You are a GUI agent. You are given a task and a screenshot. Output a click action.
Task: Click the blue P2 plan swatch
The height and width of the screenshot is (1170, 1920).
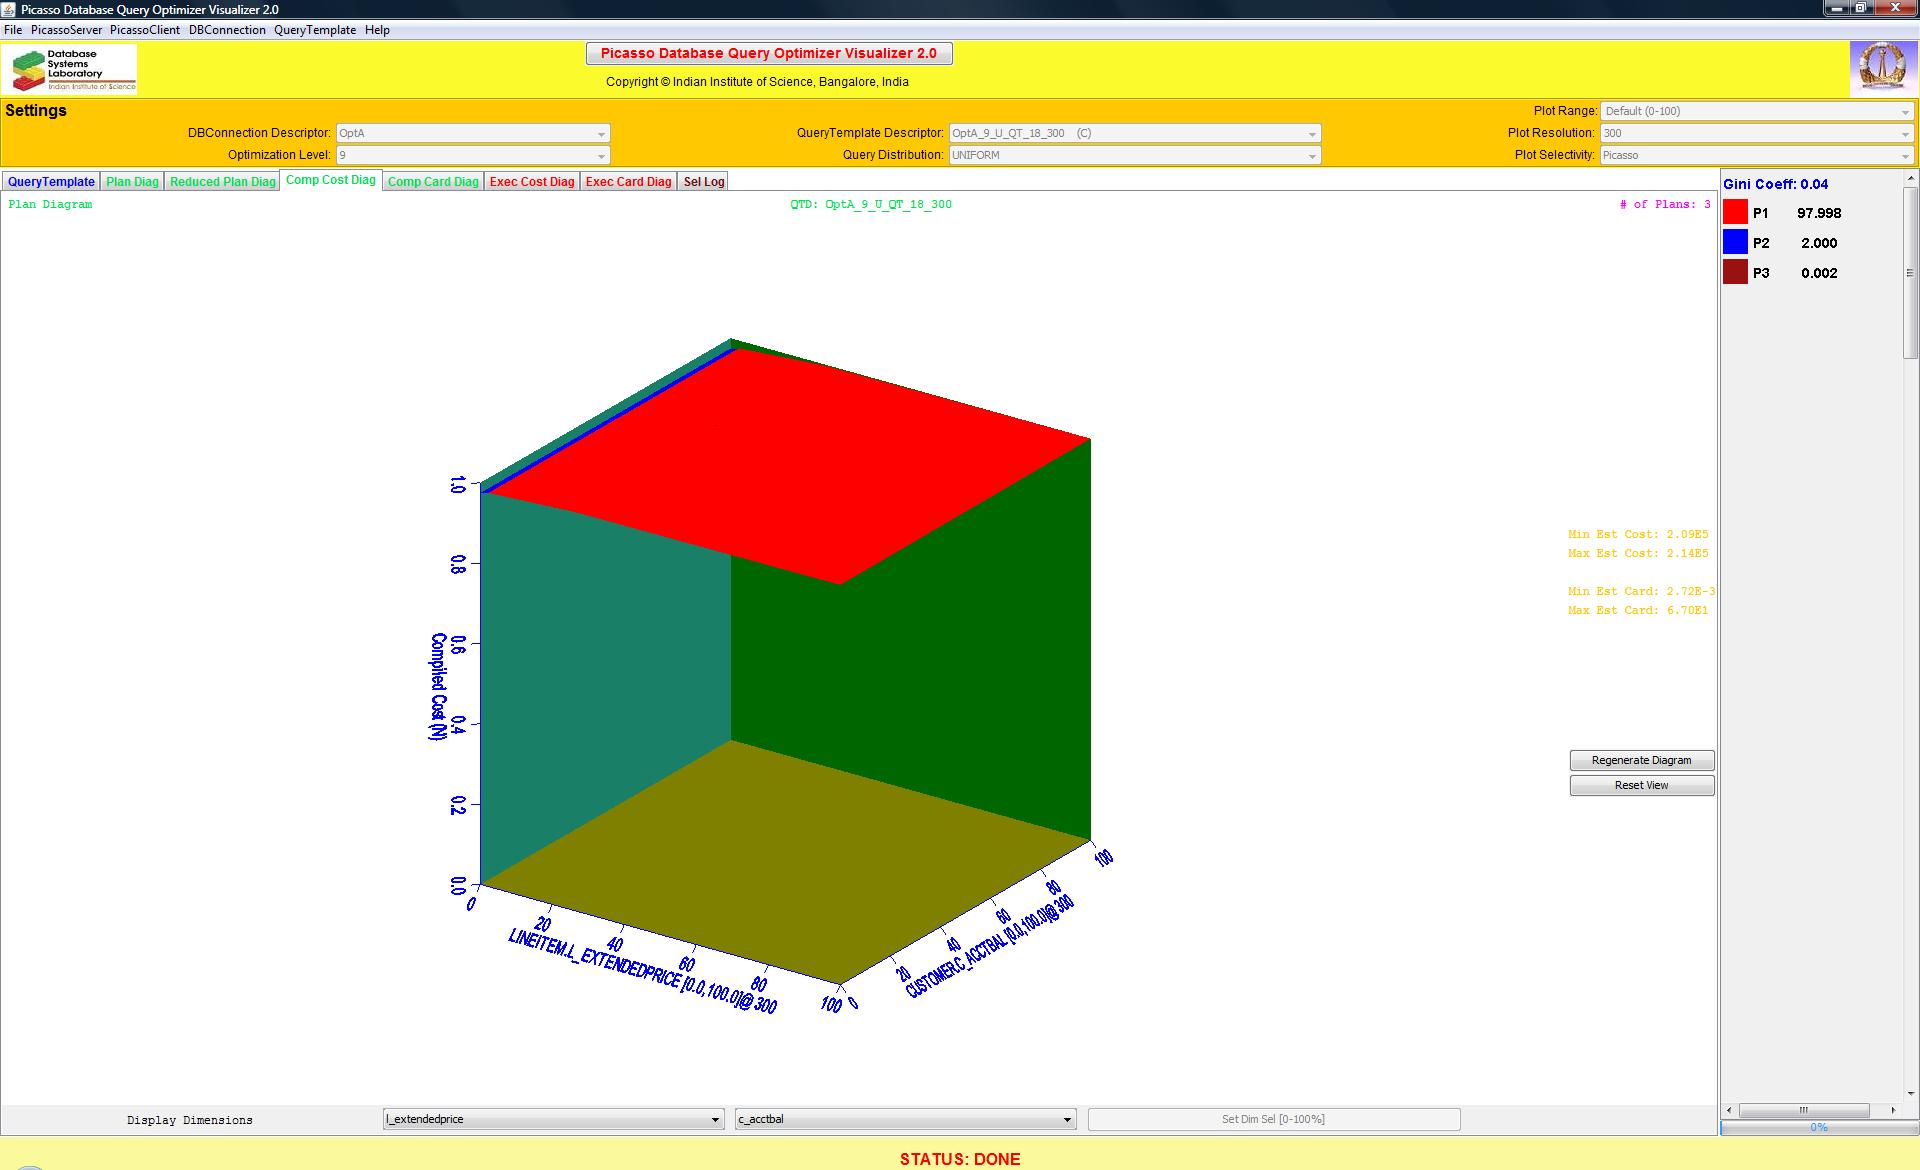click(x=1735, y=242)
